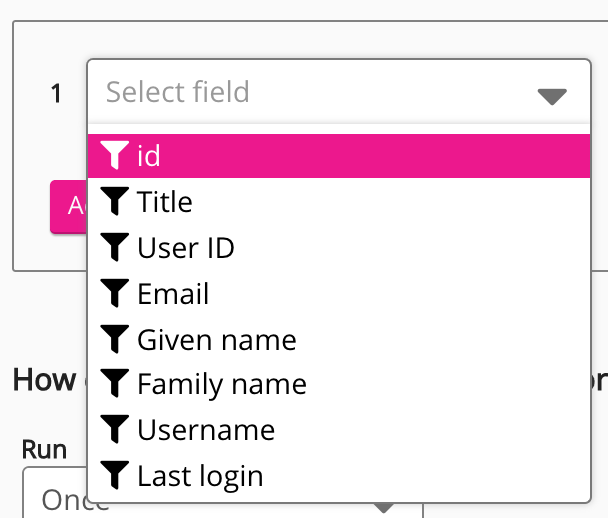Screen dimensions: 608x518
Task: Click the filter icon beside Given name
Action: click(116, 339)
